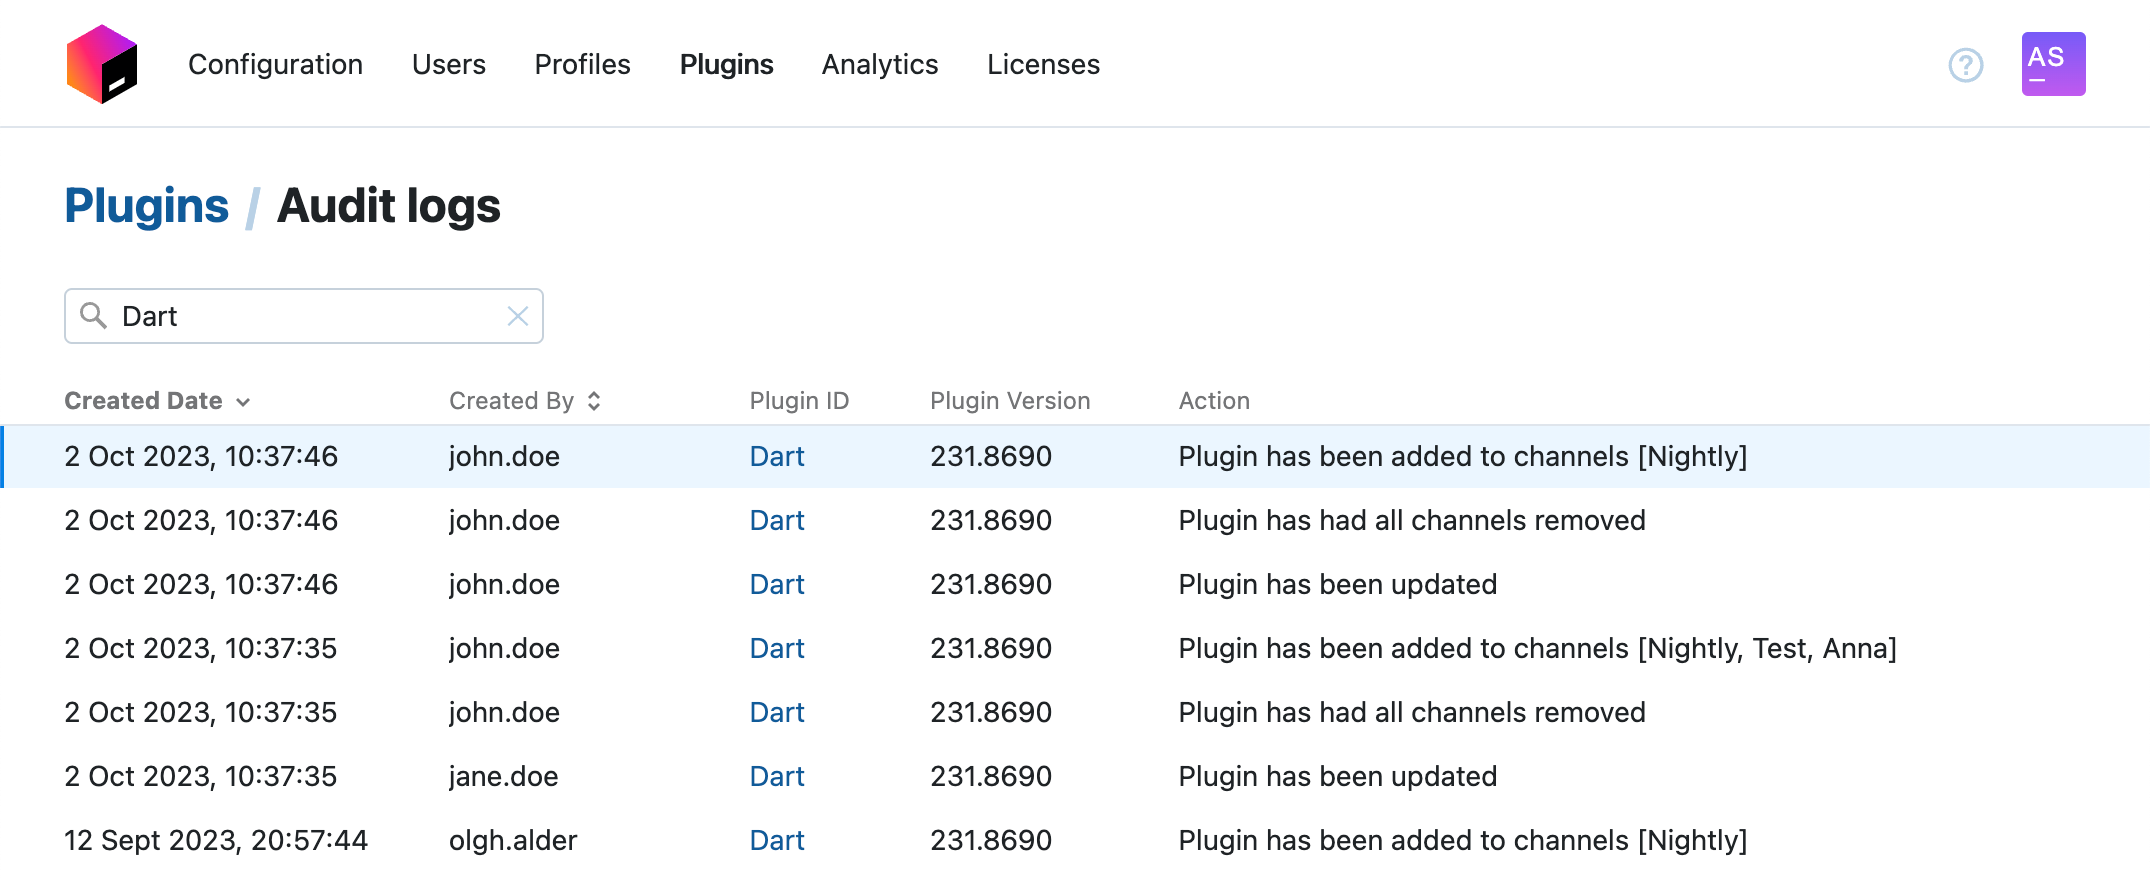Open the help question mark icon
The image size is (2150, 878).
click(1965, 65)
